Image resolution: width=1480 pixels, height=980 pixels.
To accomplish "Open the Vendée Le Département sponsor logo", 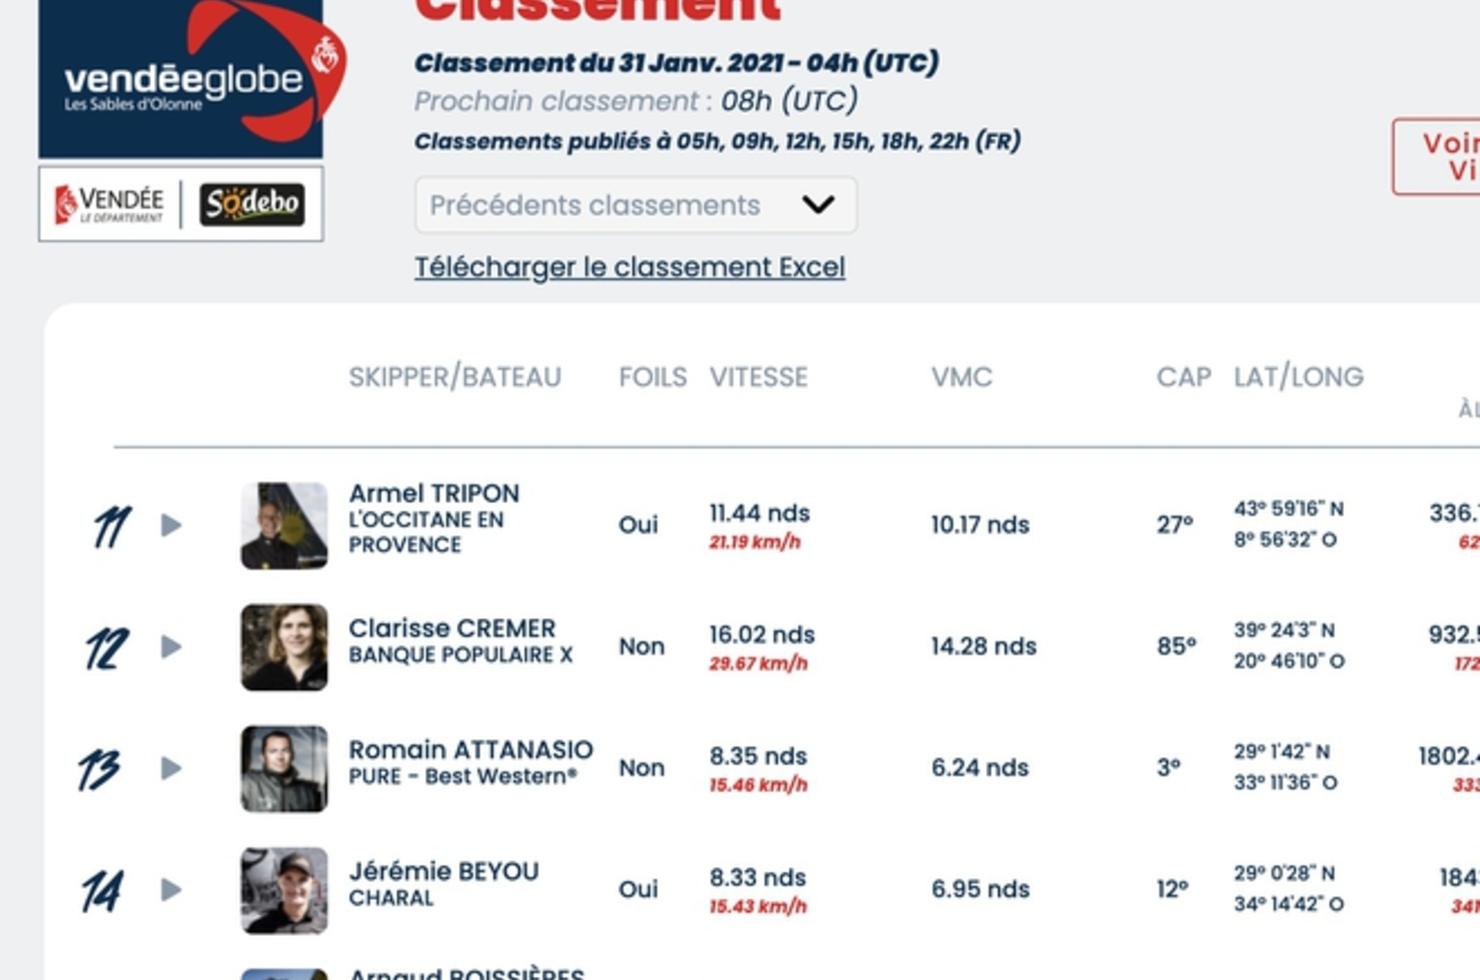I will [109, 204].
